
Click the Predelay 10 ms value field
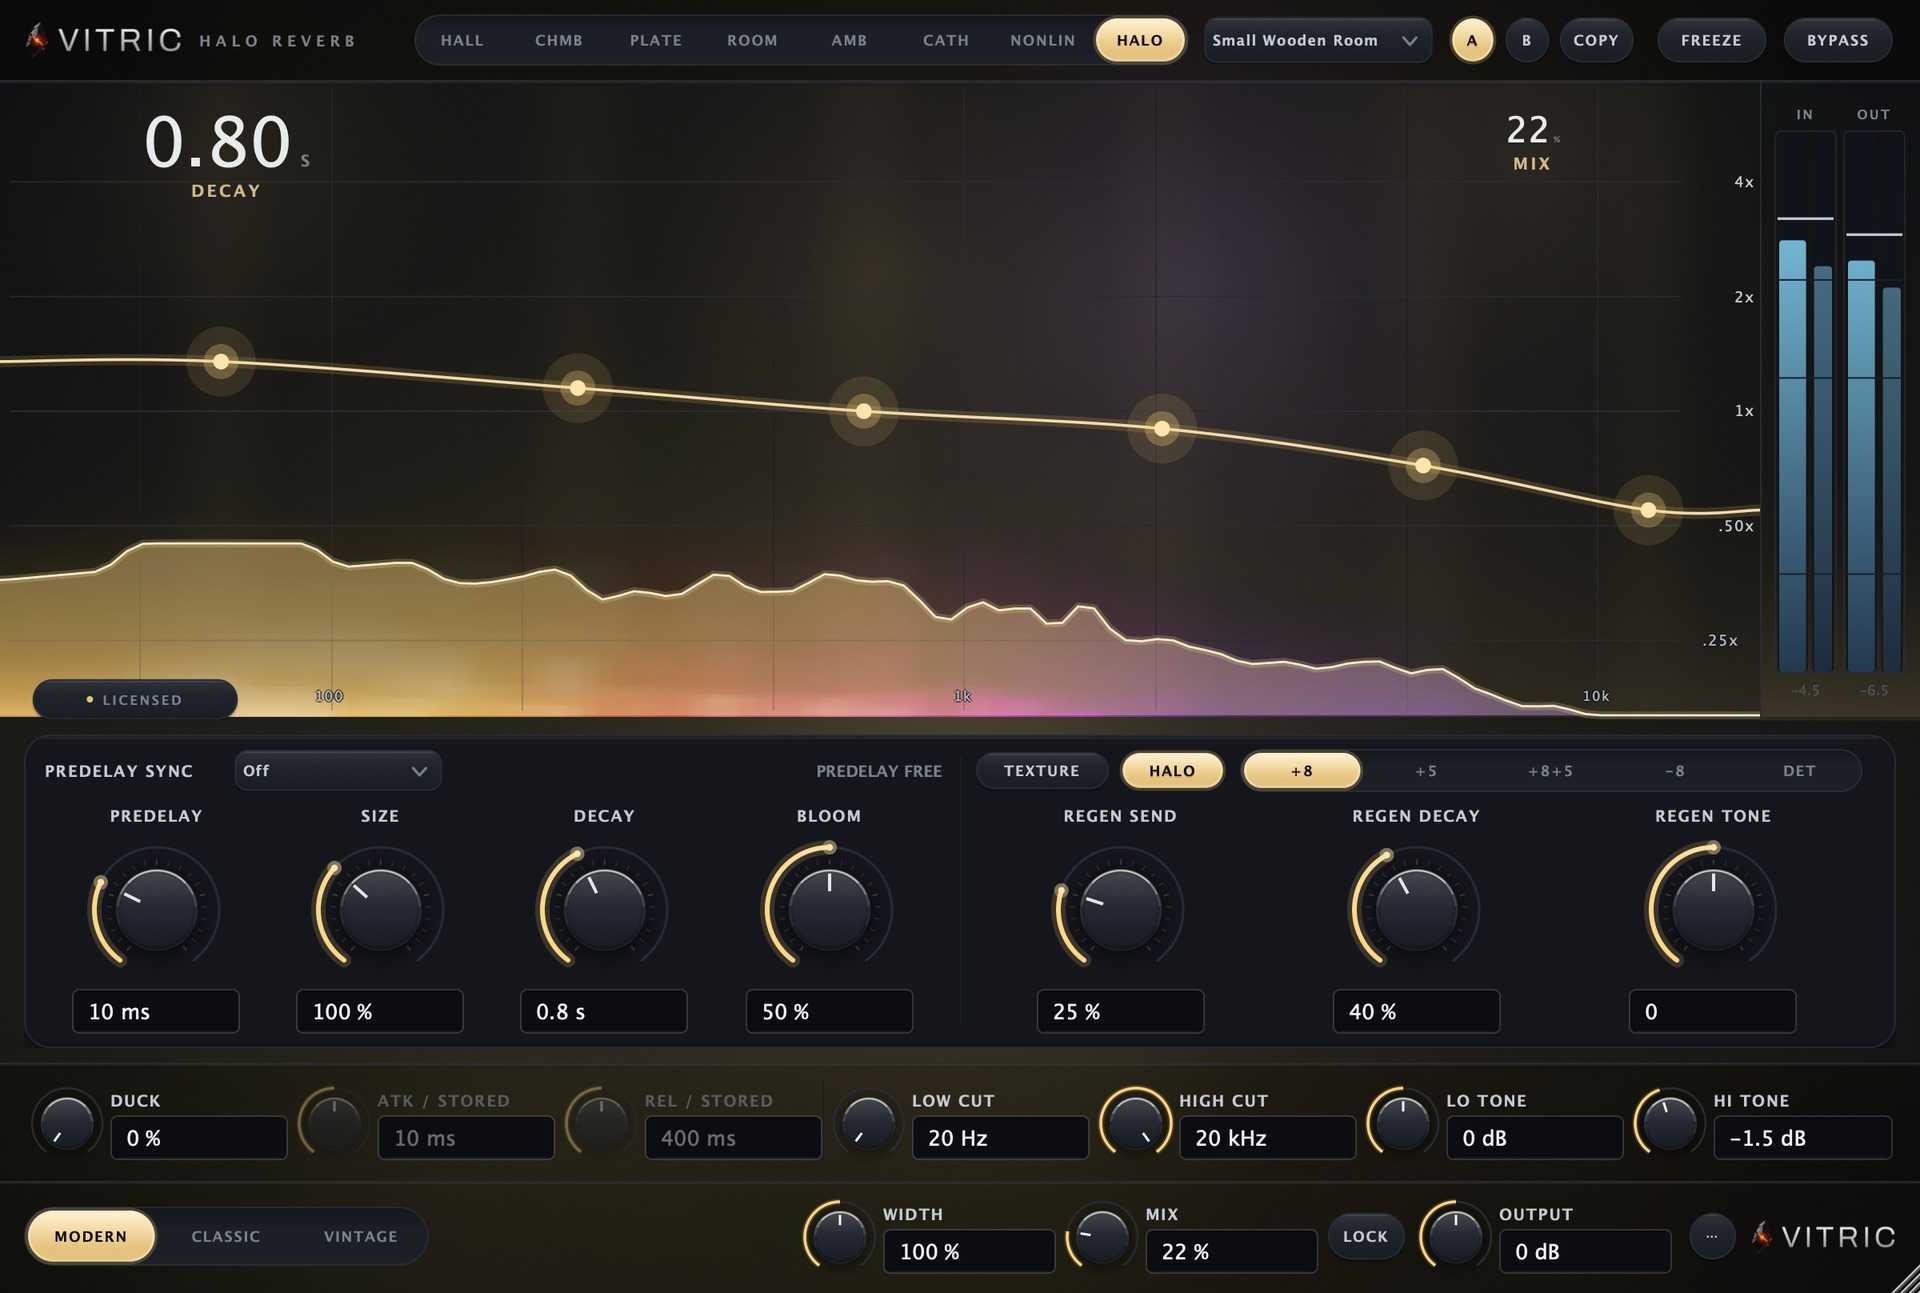156,1011
